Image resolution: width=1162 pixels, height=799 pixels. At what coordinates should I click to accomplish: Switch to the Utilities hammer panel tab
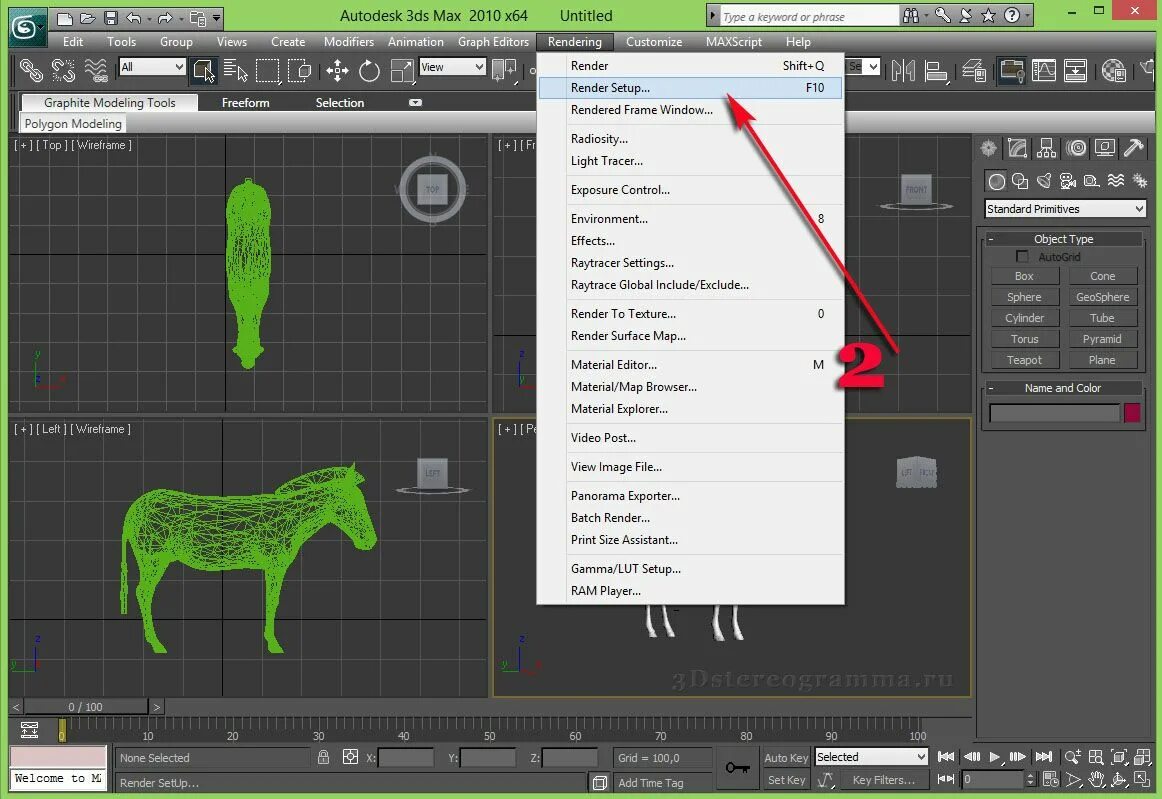pos(1133,148)
